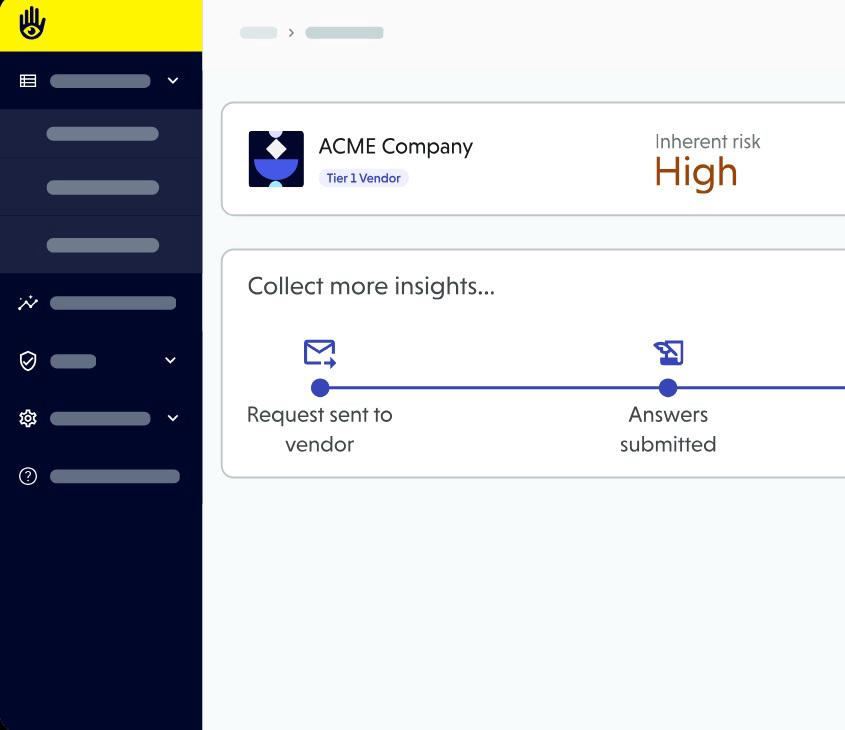Expand the settings section chevron

pyautogui.click(x=172, y=419)
